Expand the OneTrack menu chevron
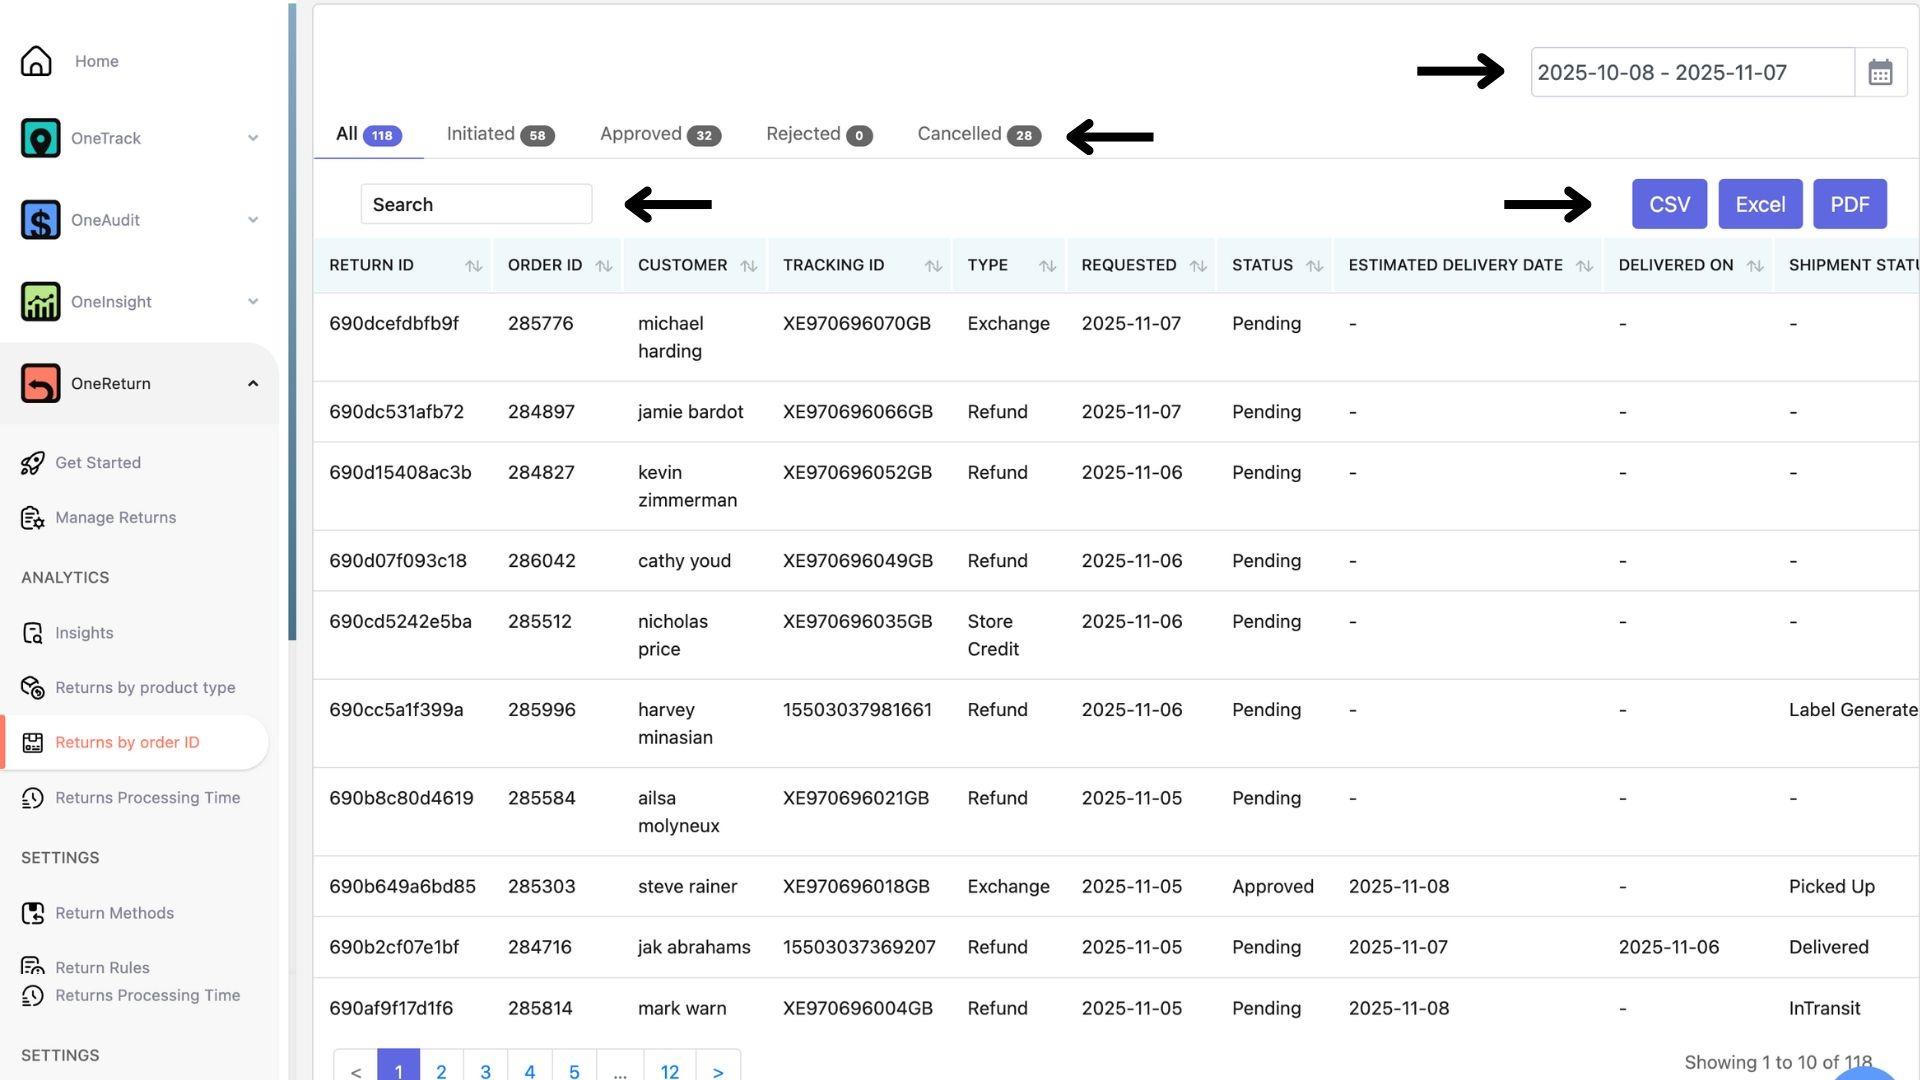 click(253, 138)
